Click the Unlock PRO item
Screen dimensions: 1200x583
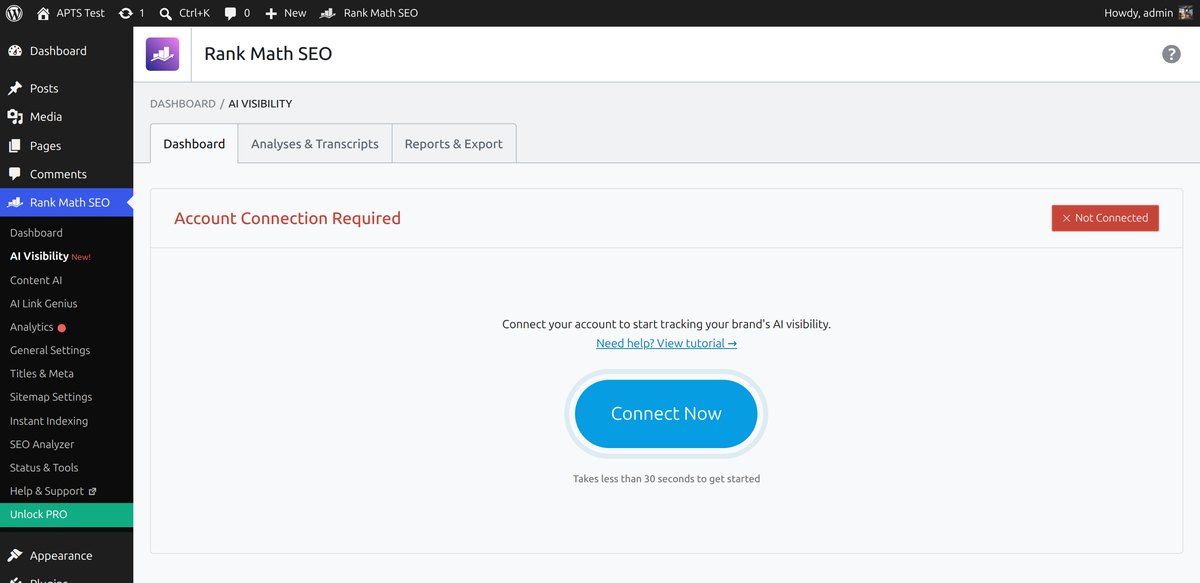66,514
